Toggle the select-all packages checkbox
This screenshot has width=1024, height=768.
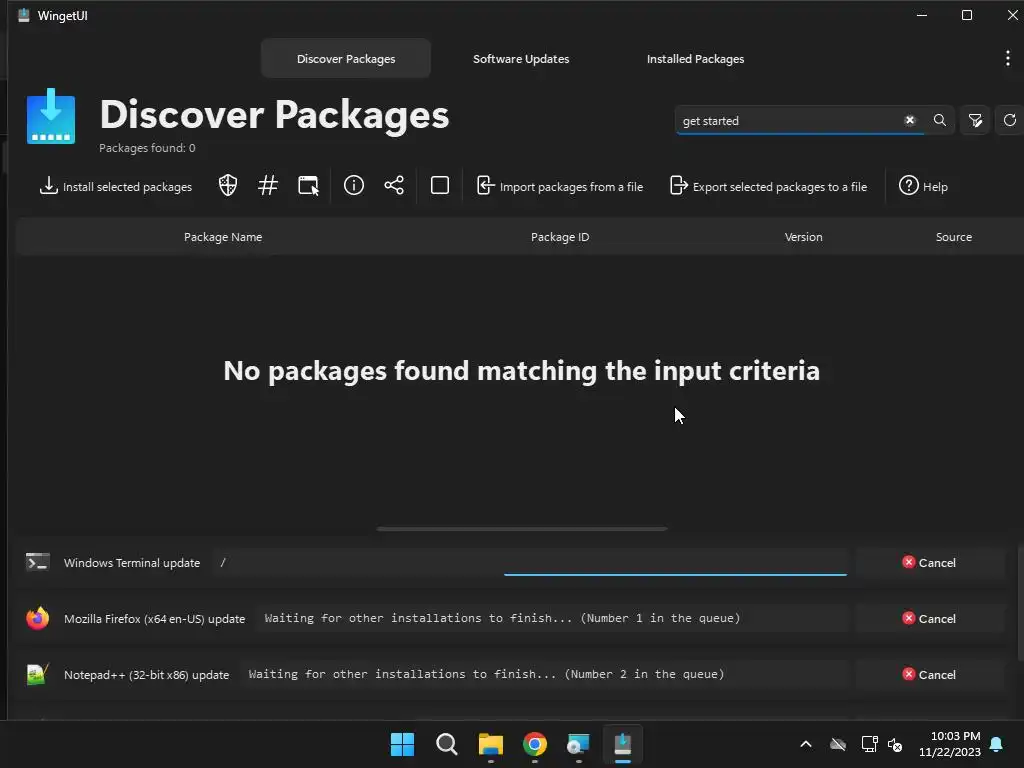click(x=440, y=186)
